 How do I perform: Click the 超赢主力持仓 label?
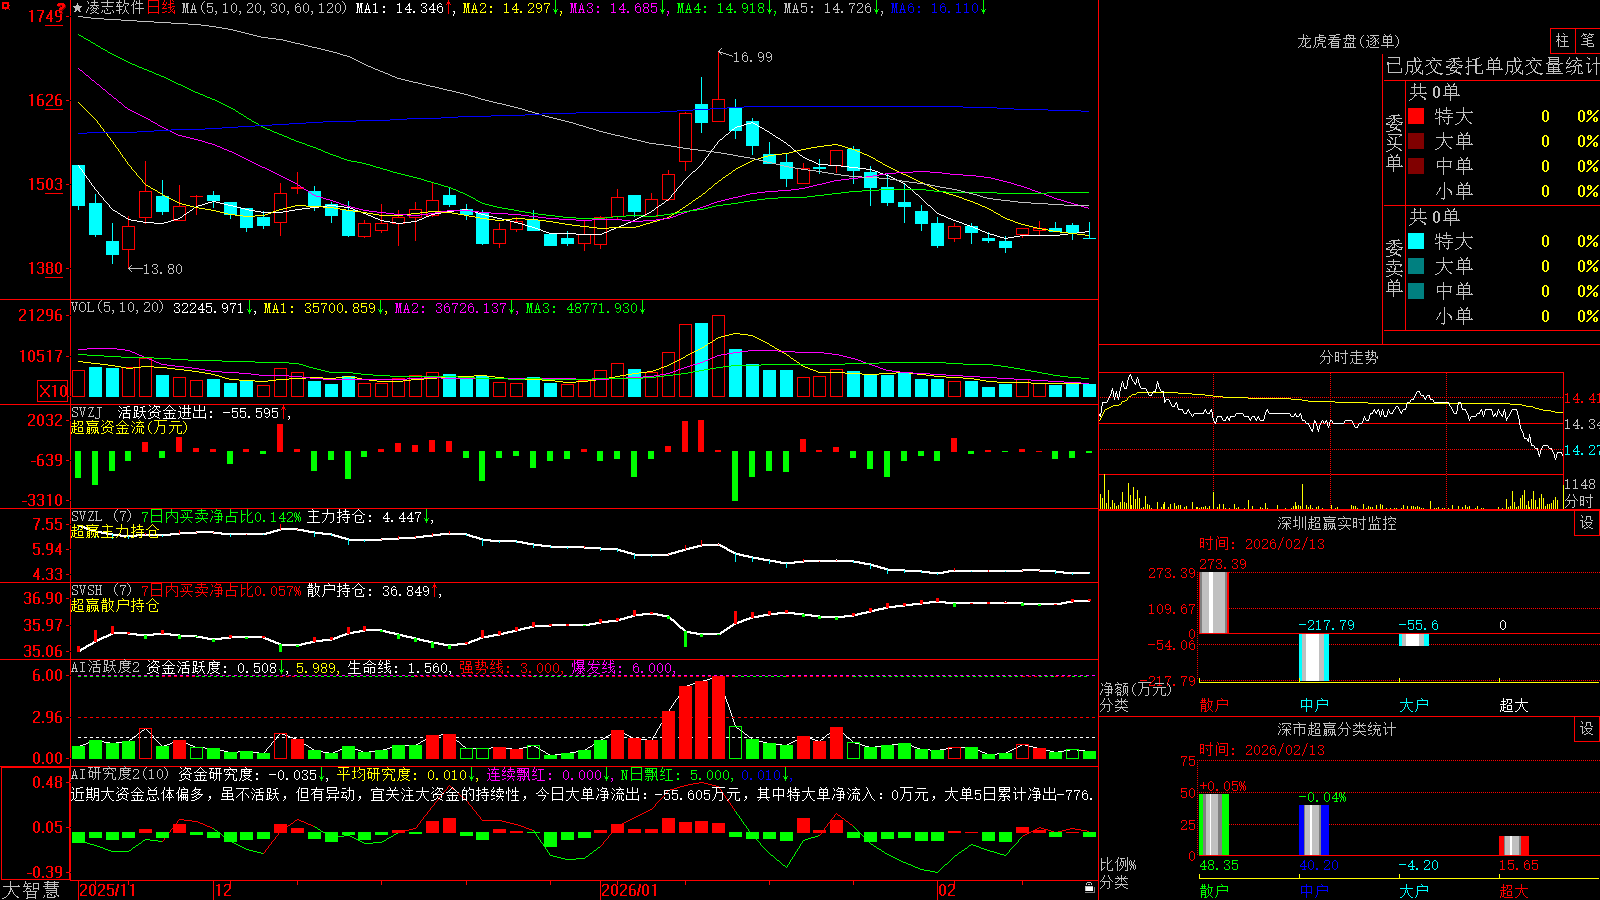coord(115,531)
